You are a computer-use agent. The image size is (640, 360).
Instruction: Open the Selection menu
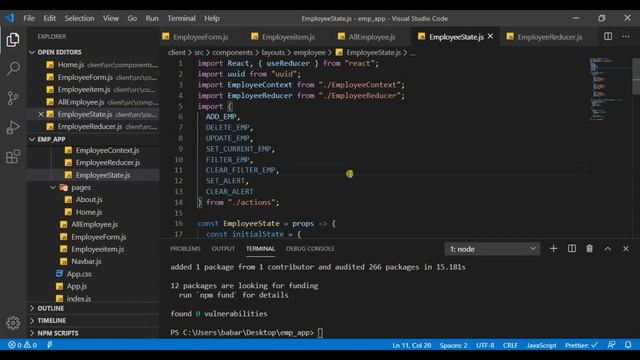[79, 18]
